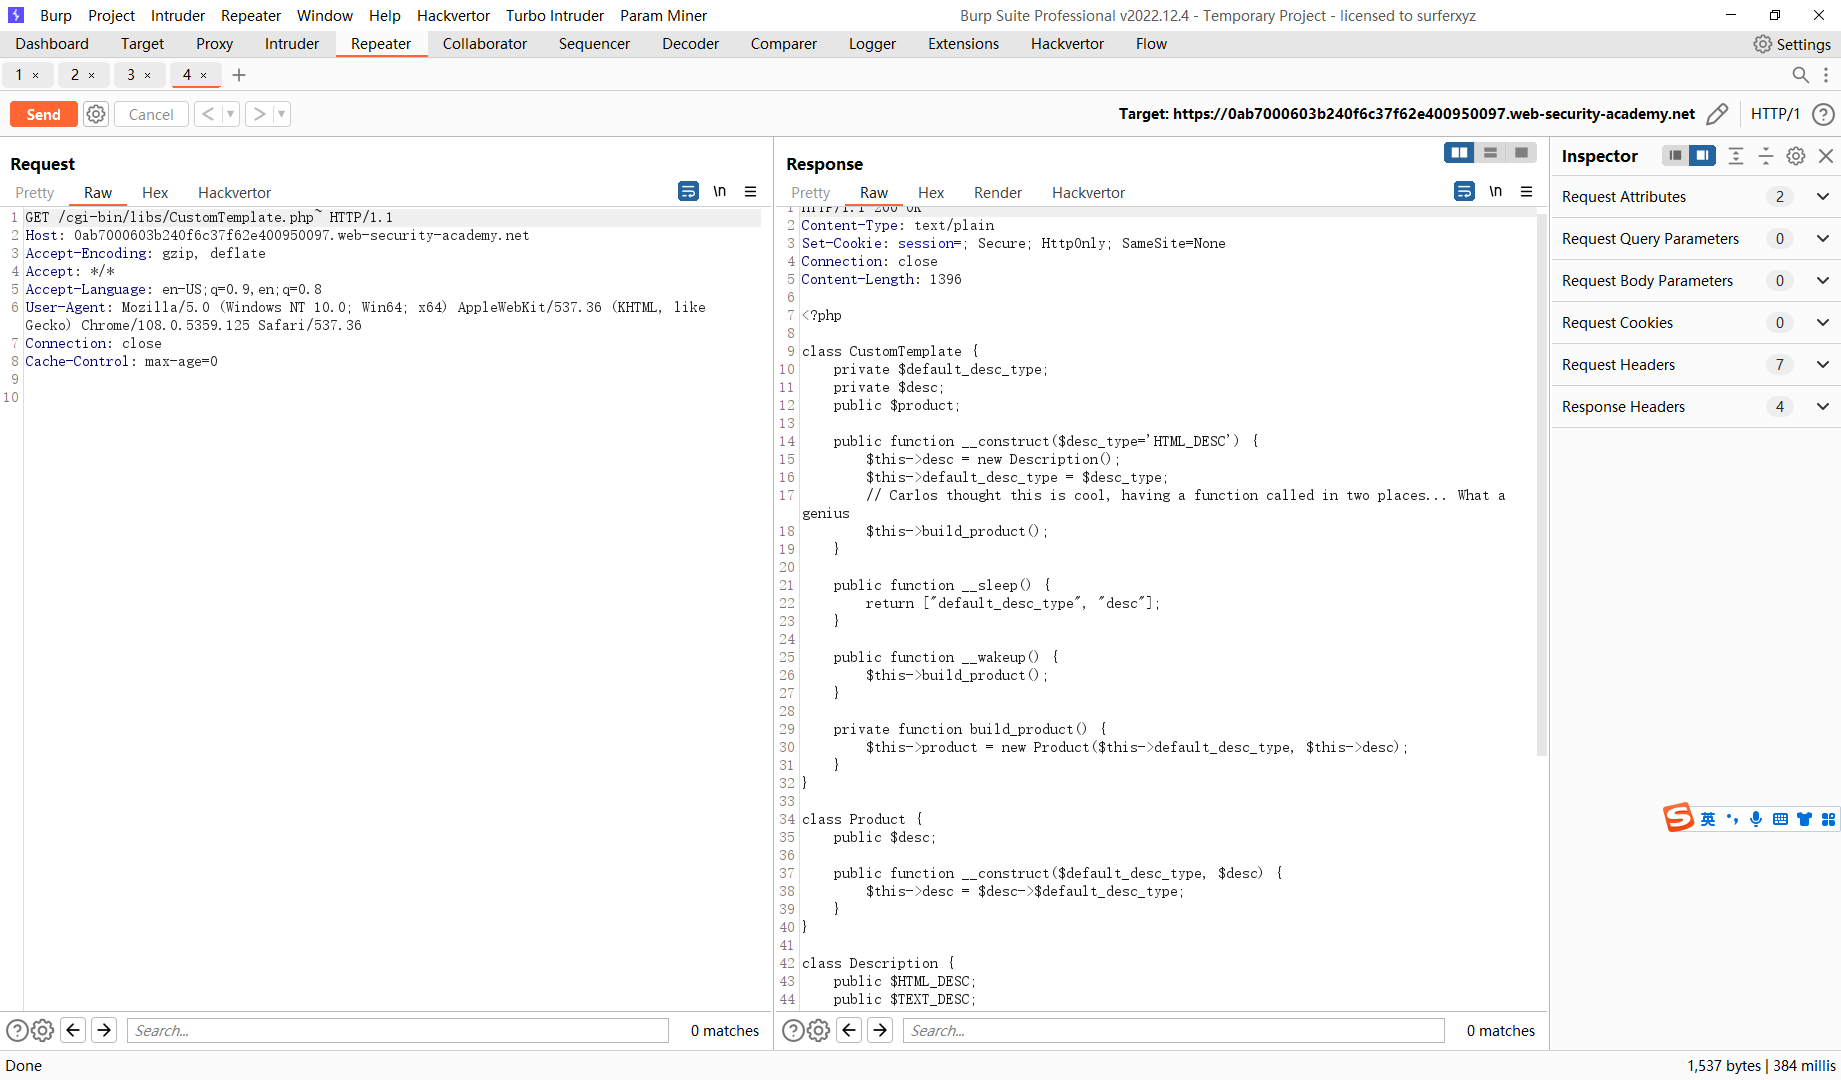Select the response Hex view
The height and width of the screenshot is (1080, 1841).
click(931, 193)
